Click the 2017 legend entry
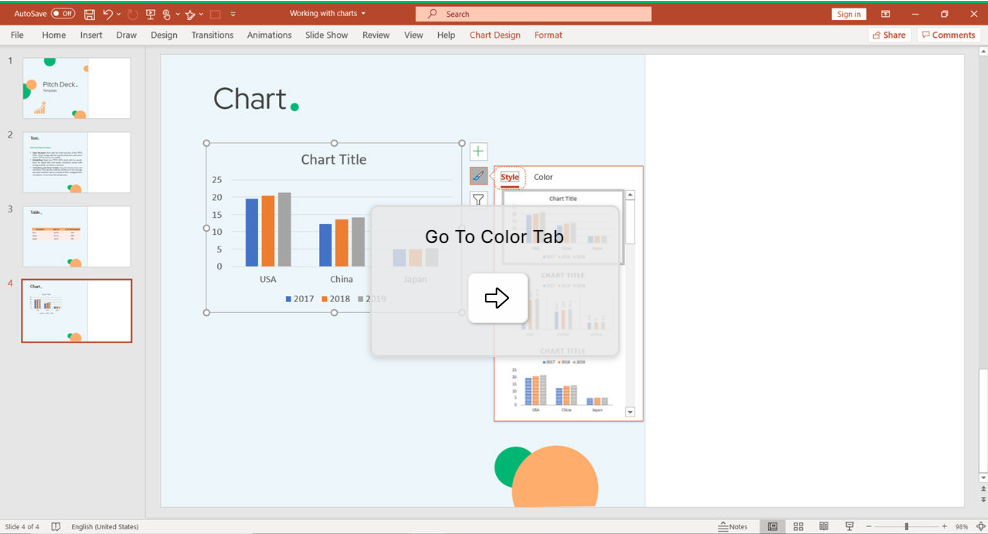Screen dimensions: 988x534 tap(299, 299)
